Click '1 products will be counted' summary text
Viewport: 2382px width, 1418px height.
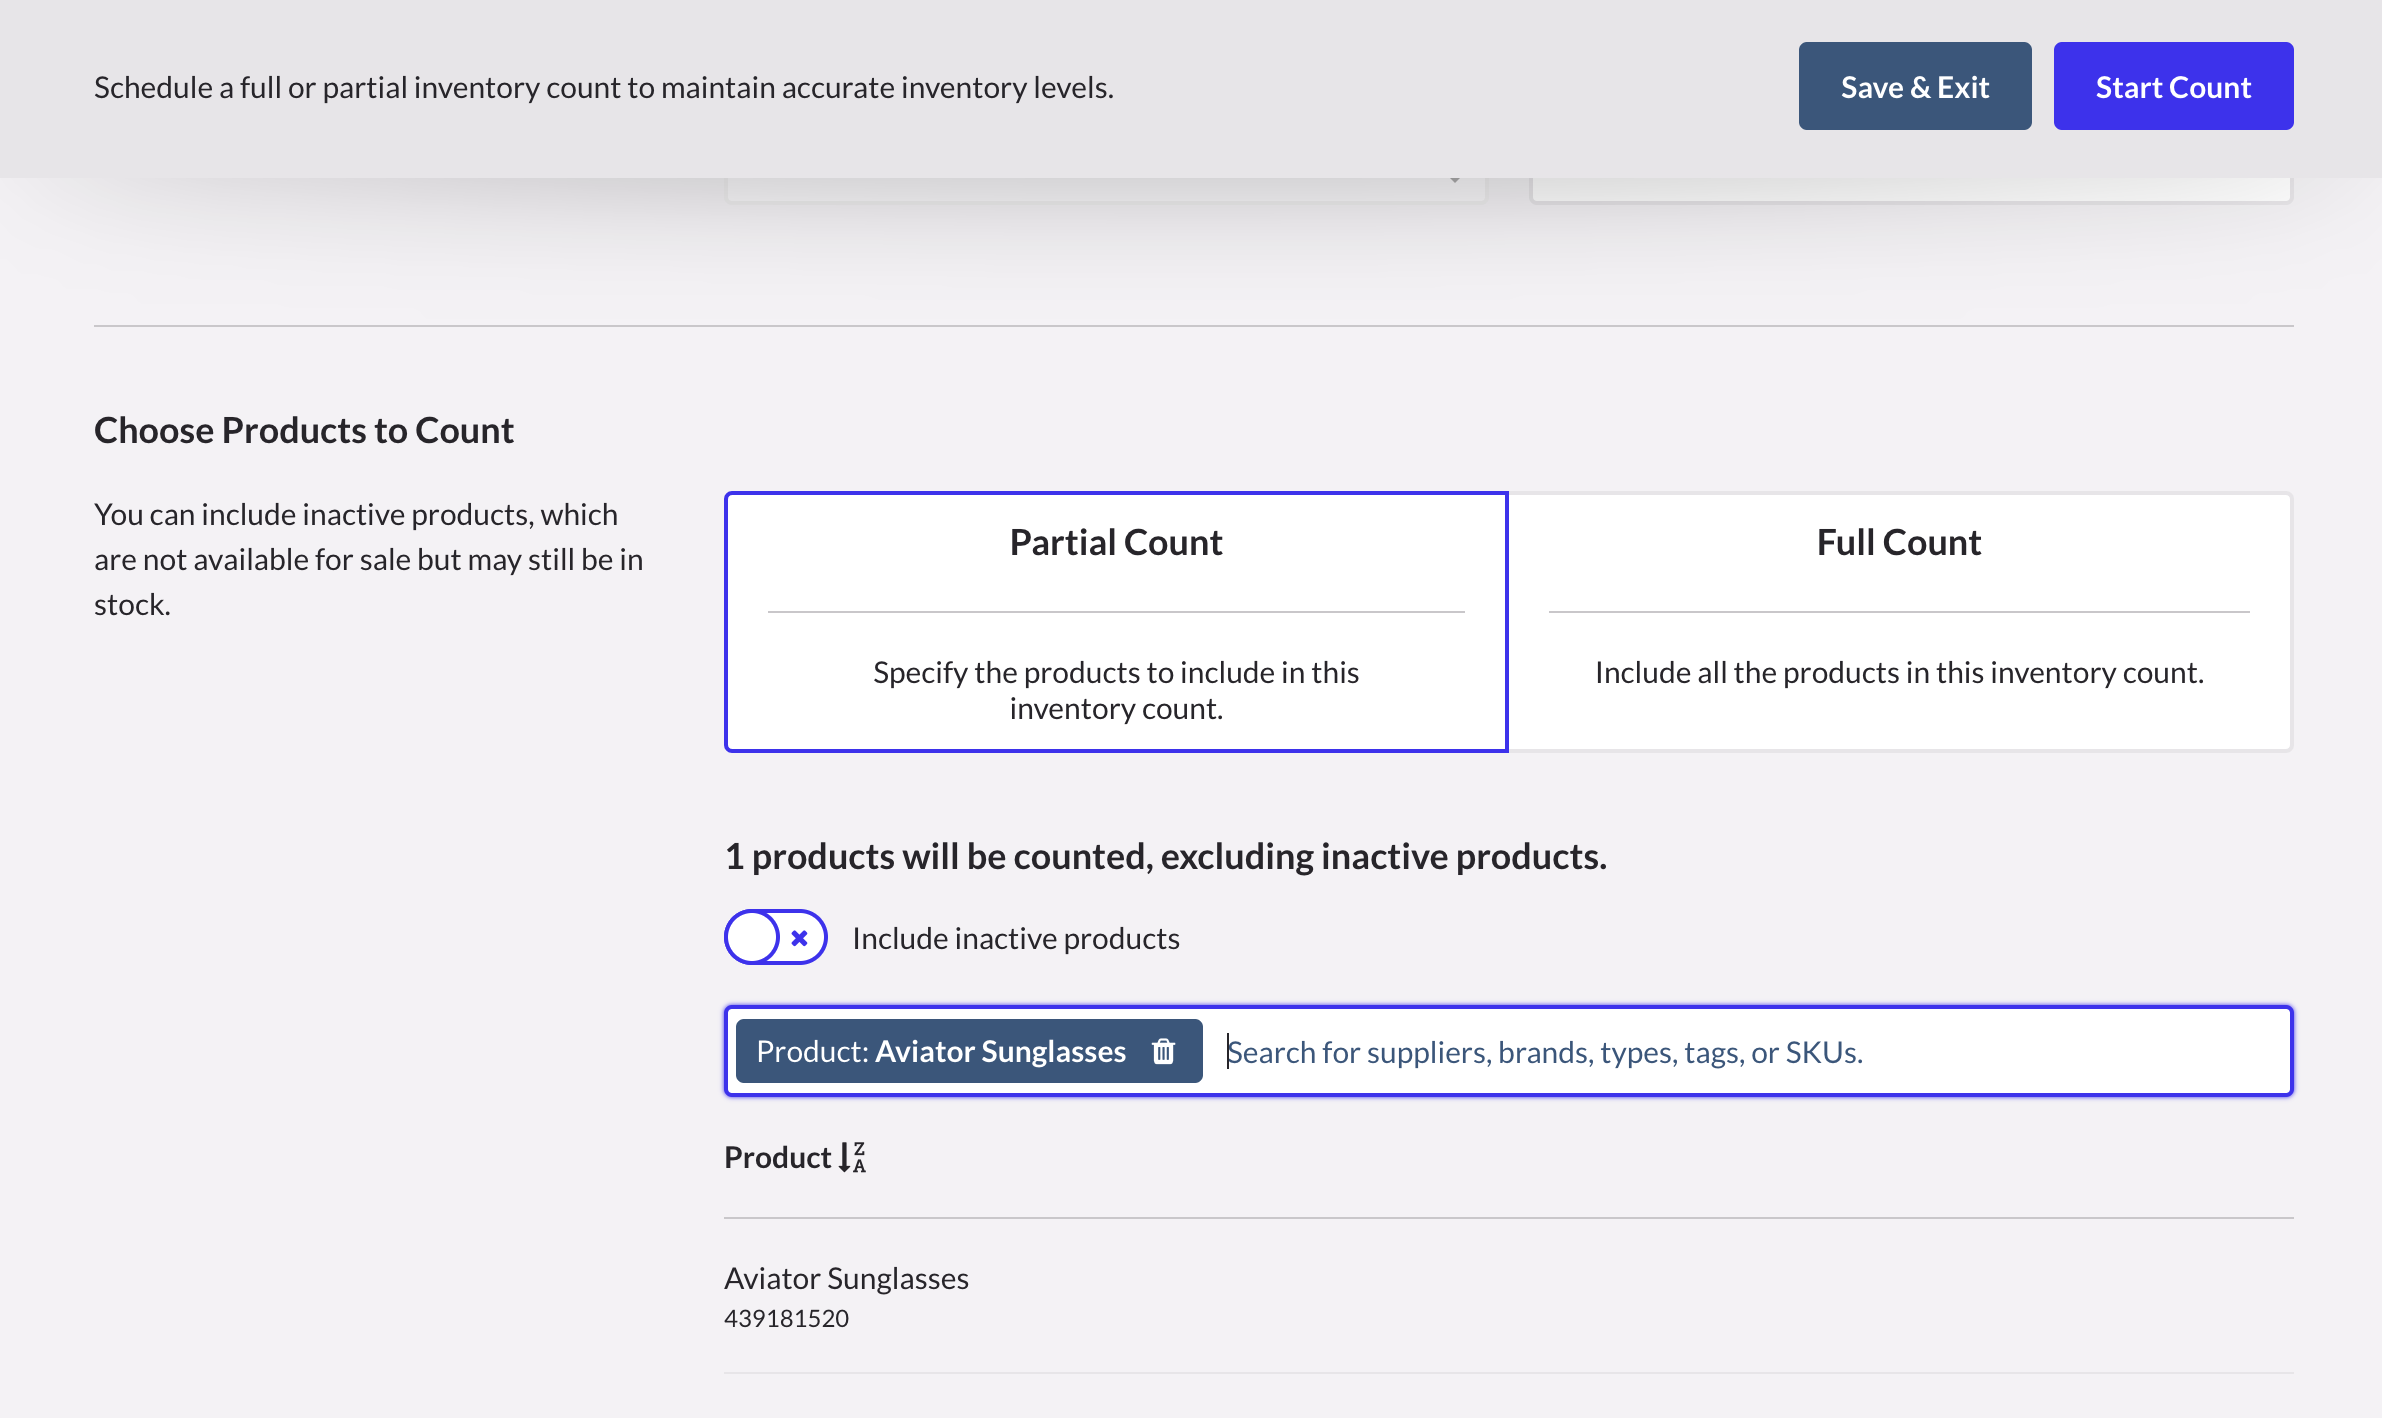tap(1166, 856)
